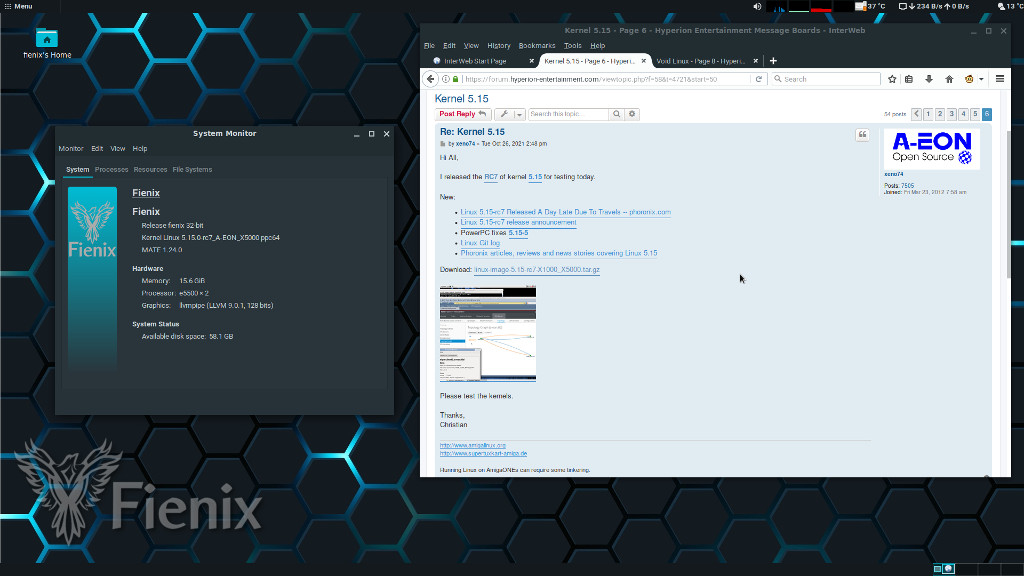Reload the current page
The height and width of the screenshot is (576, 1024).
click(x=758, y=79)
